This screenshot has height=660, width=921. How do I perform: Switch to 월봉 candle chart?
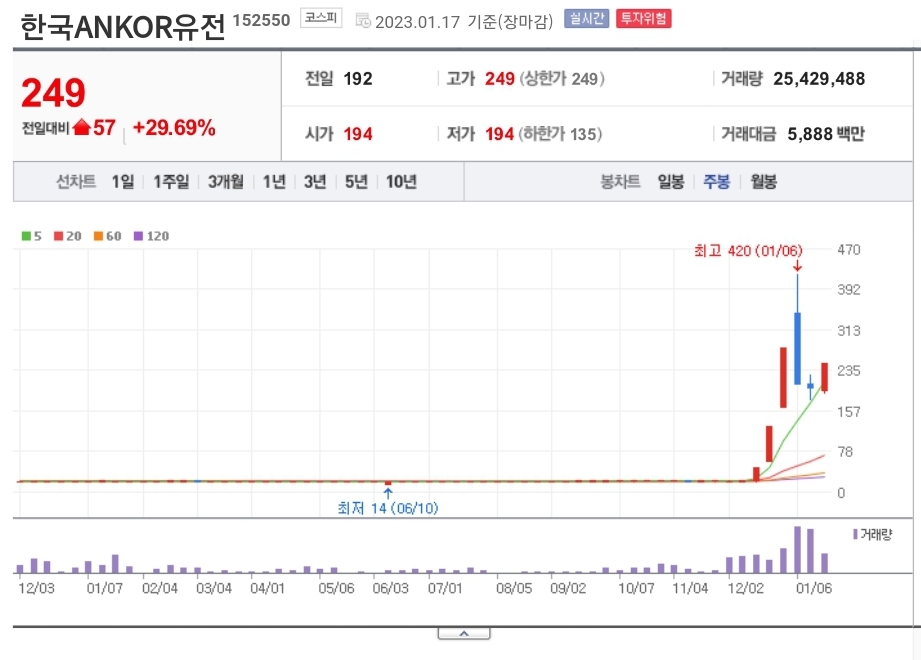764,181
